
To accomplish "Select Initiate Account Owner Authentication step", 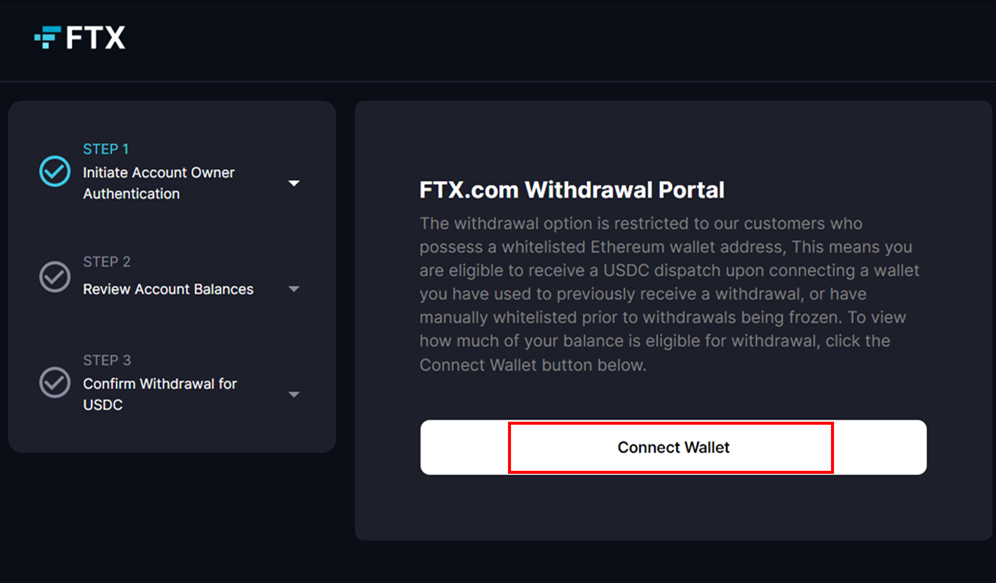I will click(159, 183).
